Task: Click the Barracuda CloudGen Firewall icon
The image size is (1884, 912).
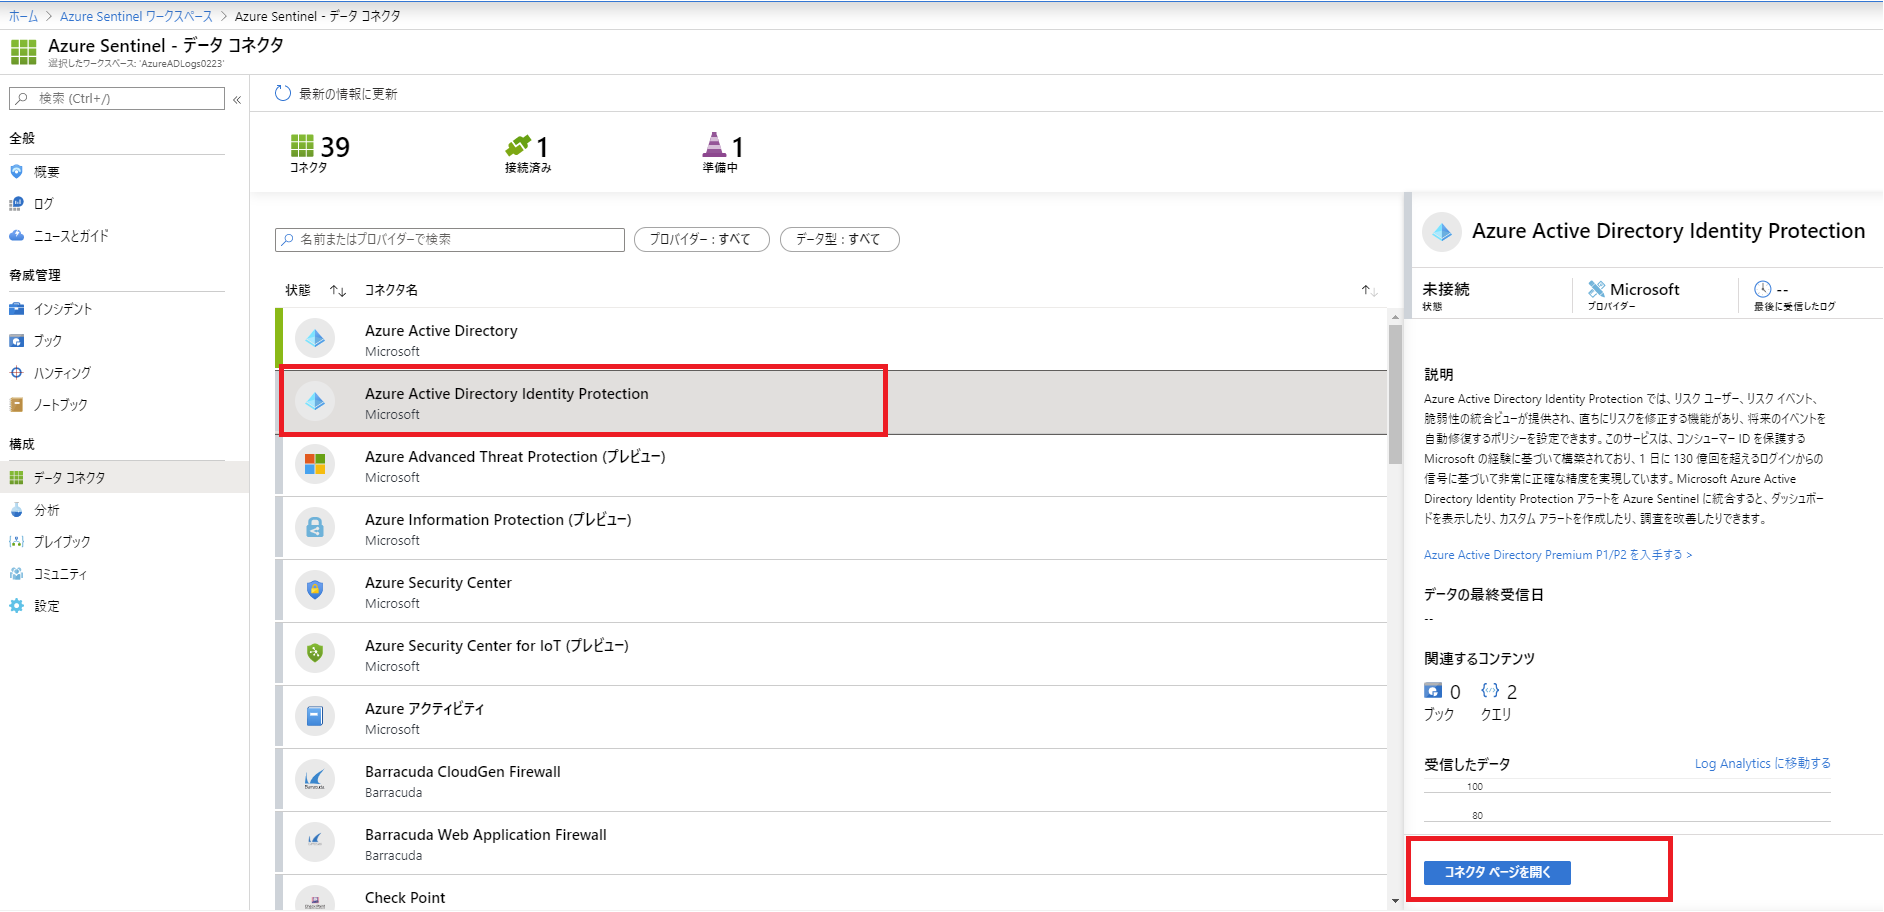Action: [315, 780]
